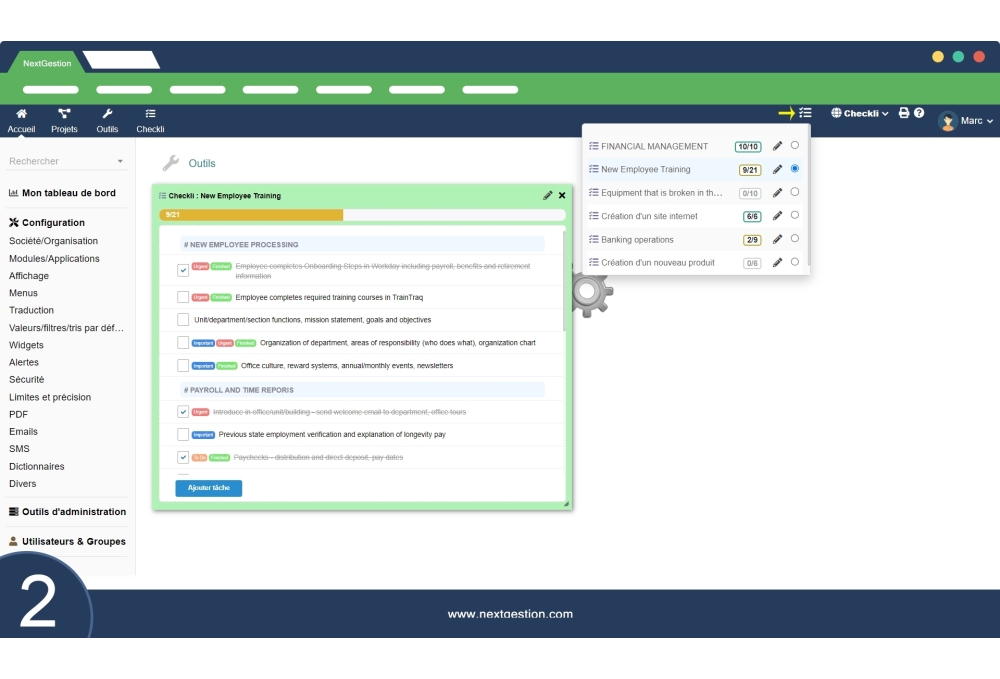
Task: Click the Outils wrench icon in navbar
Action: [106, 115]
